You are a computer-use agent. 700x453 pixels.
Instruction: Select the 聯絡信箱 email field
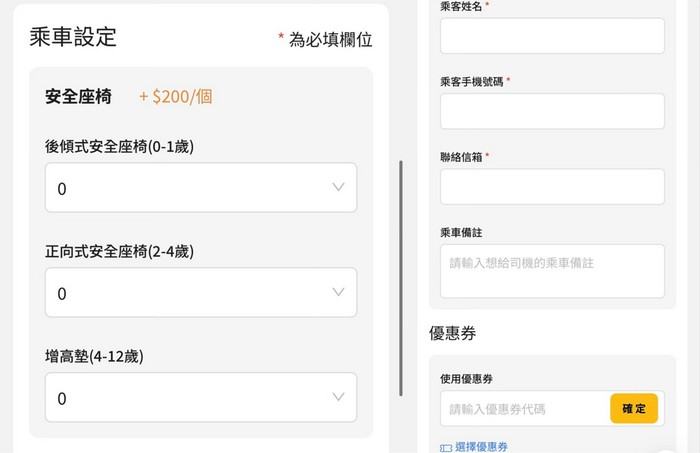(x=552, y=186)
